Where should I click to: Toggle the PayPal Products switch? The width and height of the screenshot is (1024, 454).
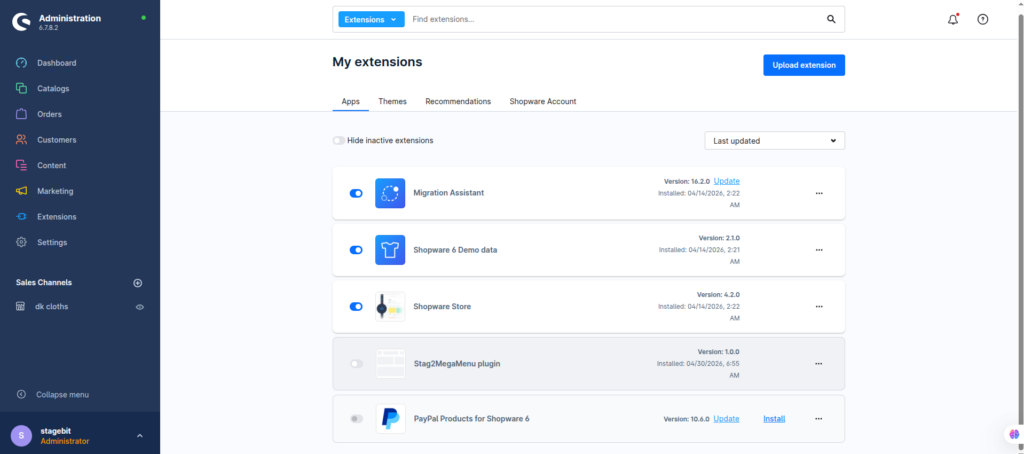356,419
